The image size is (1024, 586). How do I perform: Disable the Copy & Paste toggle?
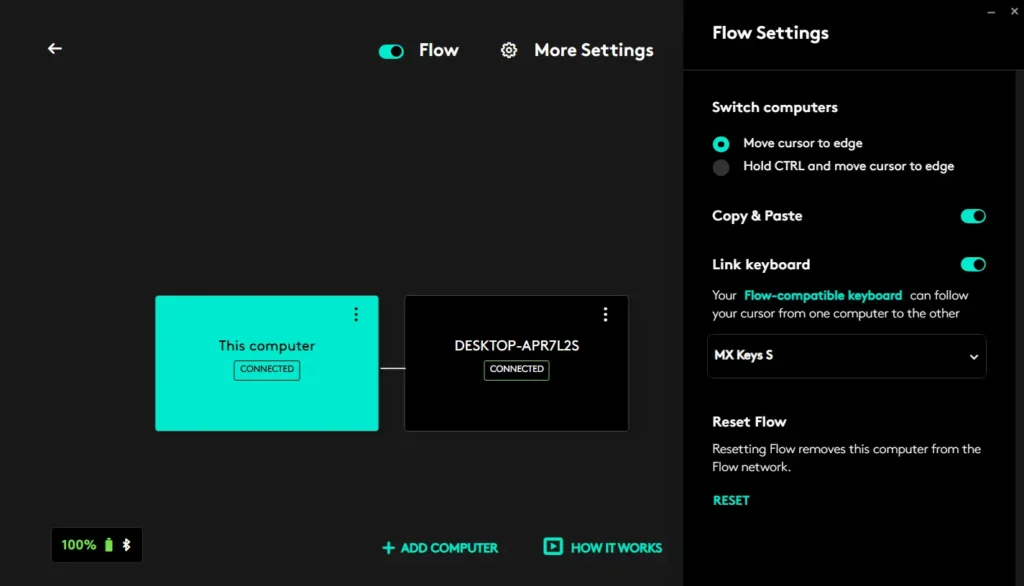[x=972, y=216]
